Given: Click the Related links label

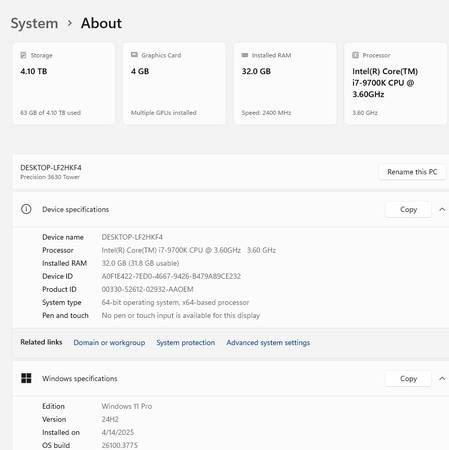Looking at the screenshot, I should pos(41,342).
